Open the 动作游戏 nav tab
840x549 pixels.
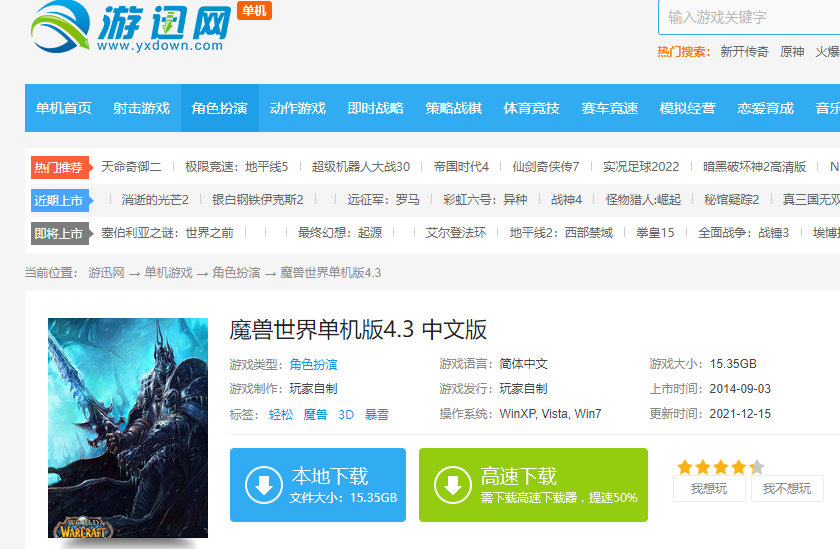click(x=297, y=108)
